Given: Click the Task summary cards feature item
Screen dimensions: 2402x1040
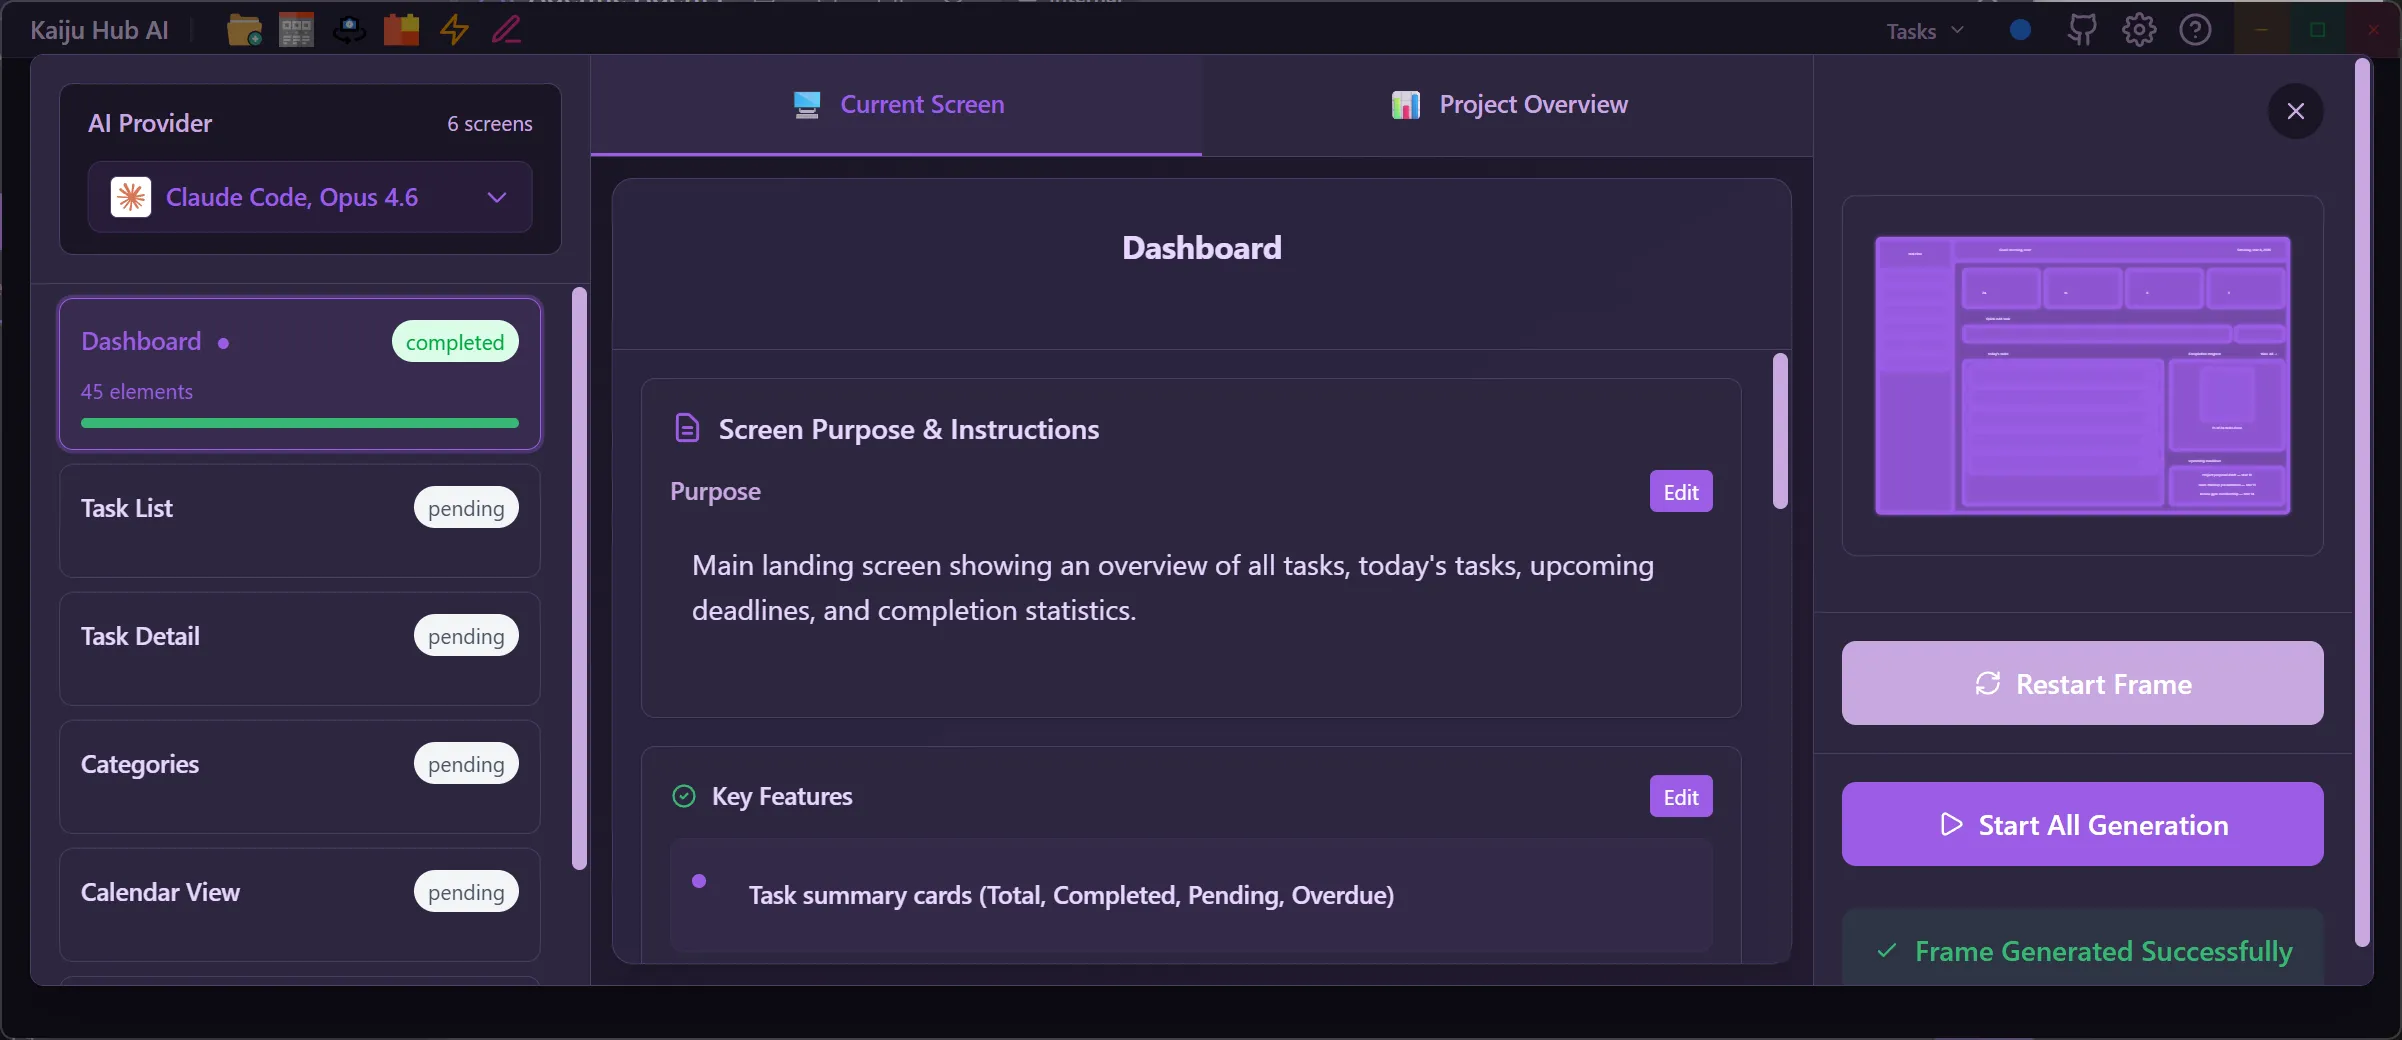Looking at the screenshot, I should (x=1191, y=894).
